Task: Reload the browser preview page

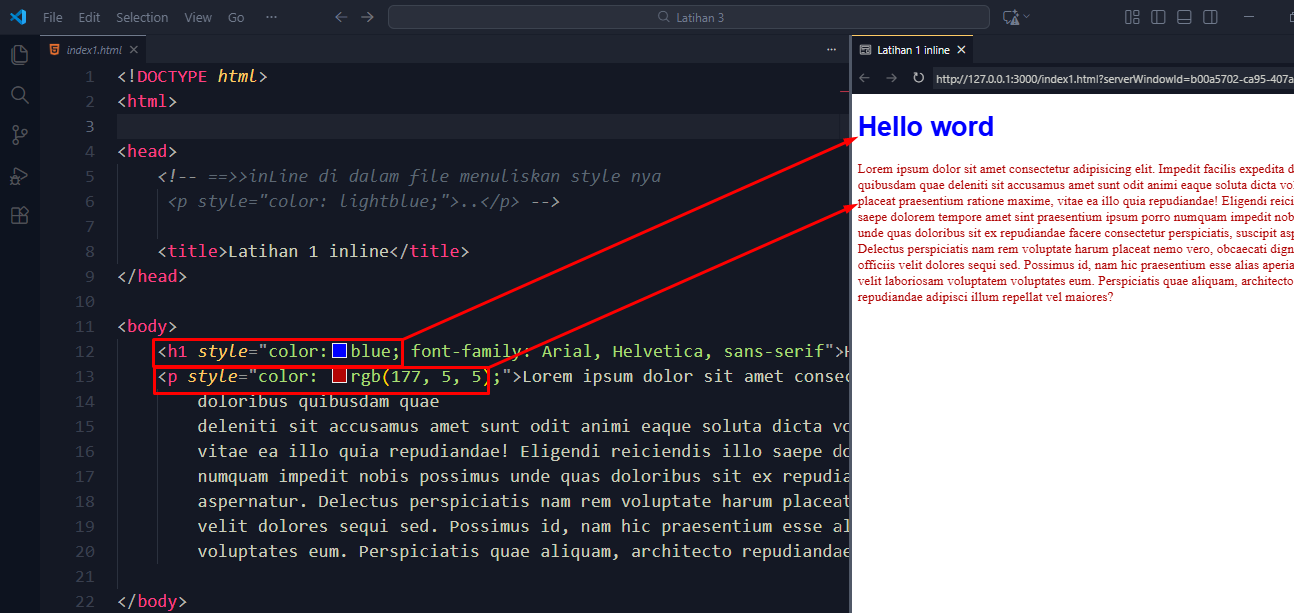Action: tap(918, 78)
